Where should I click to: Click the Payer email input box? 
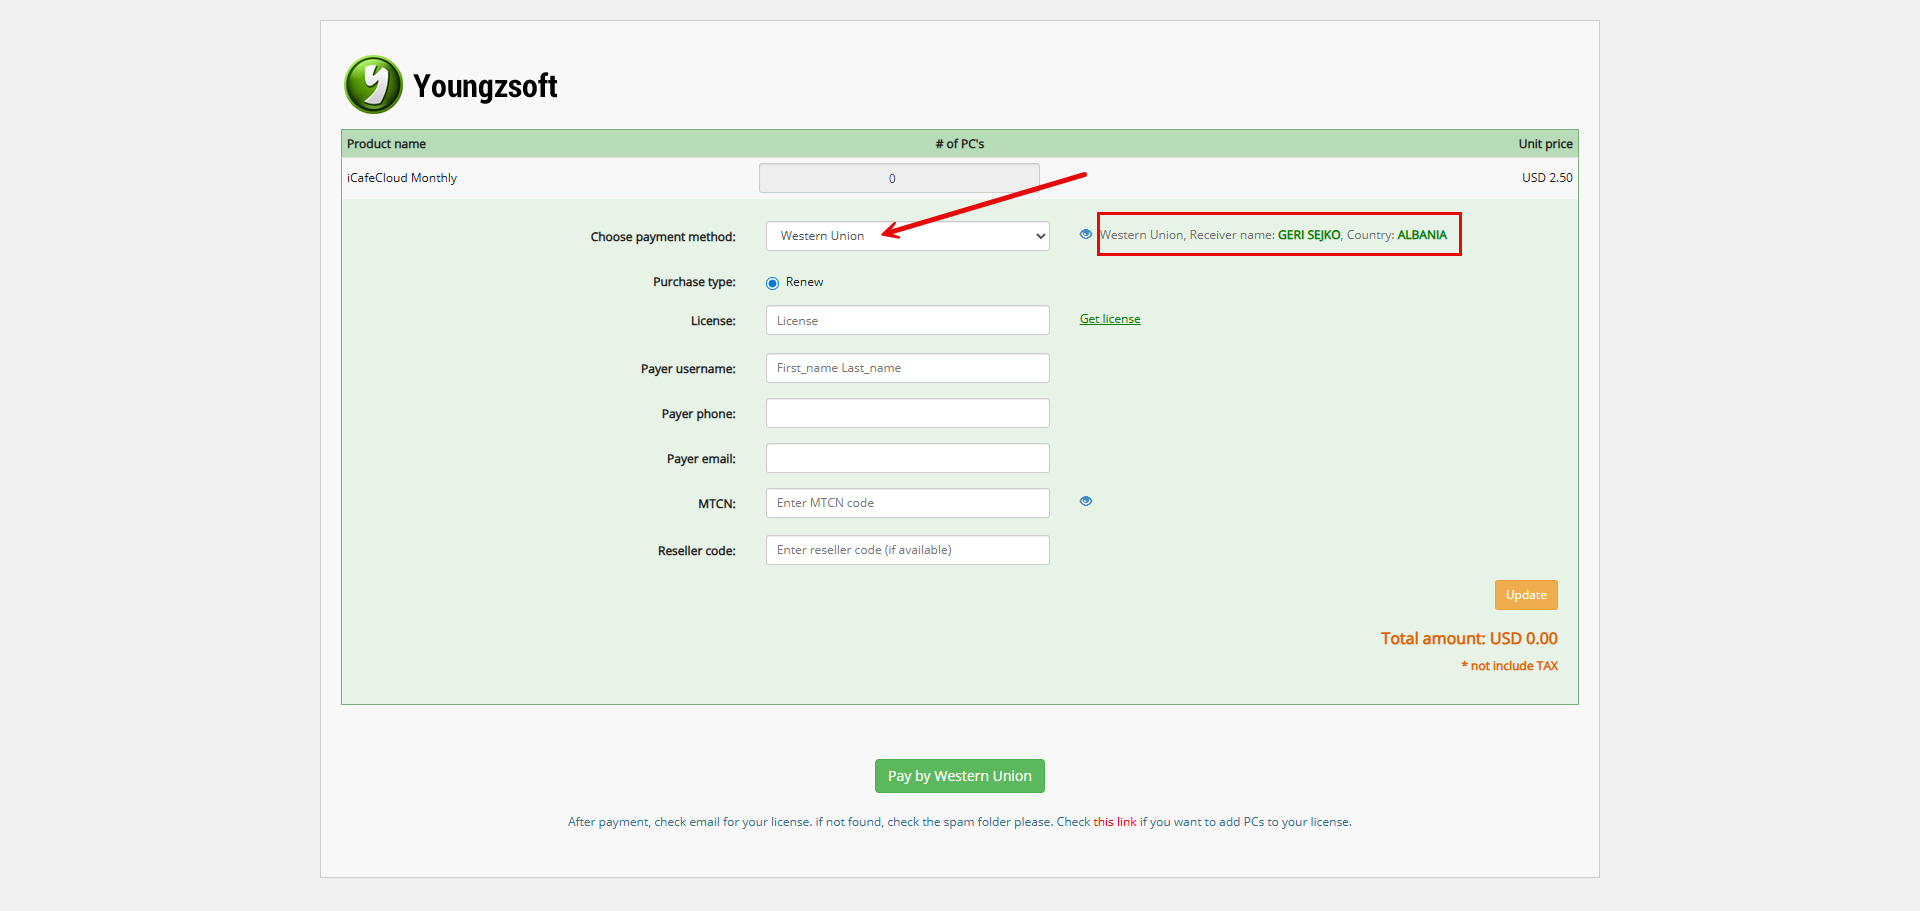point(907,458)
